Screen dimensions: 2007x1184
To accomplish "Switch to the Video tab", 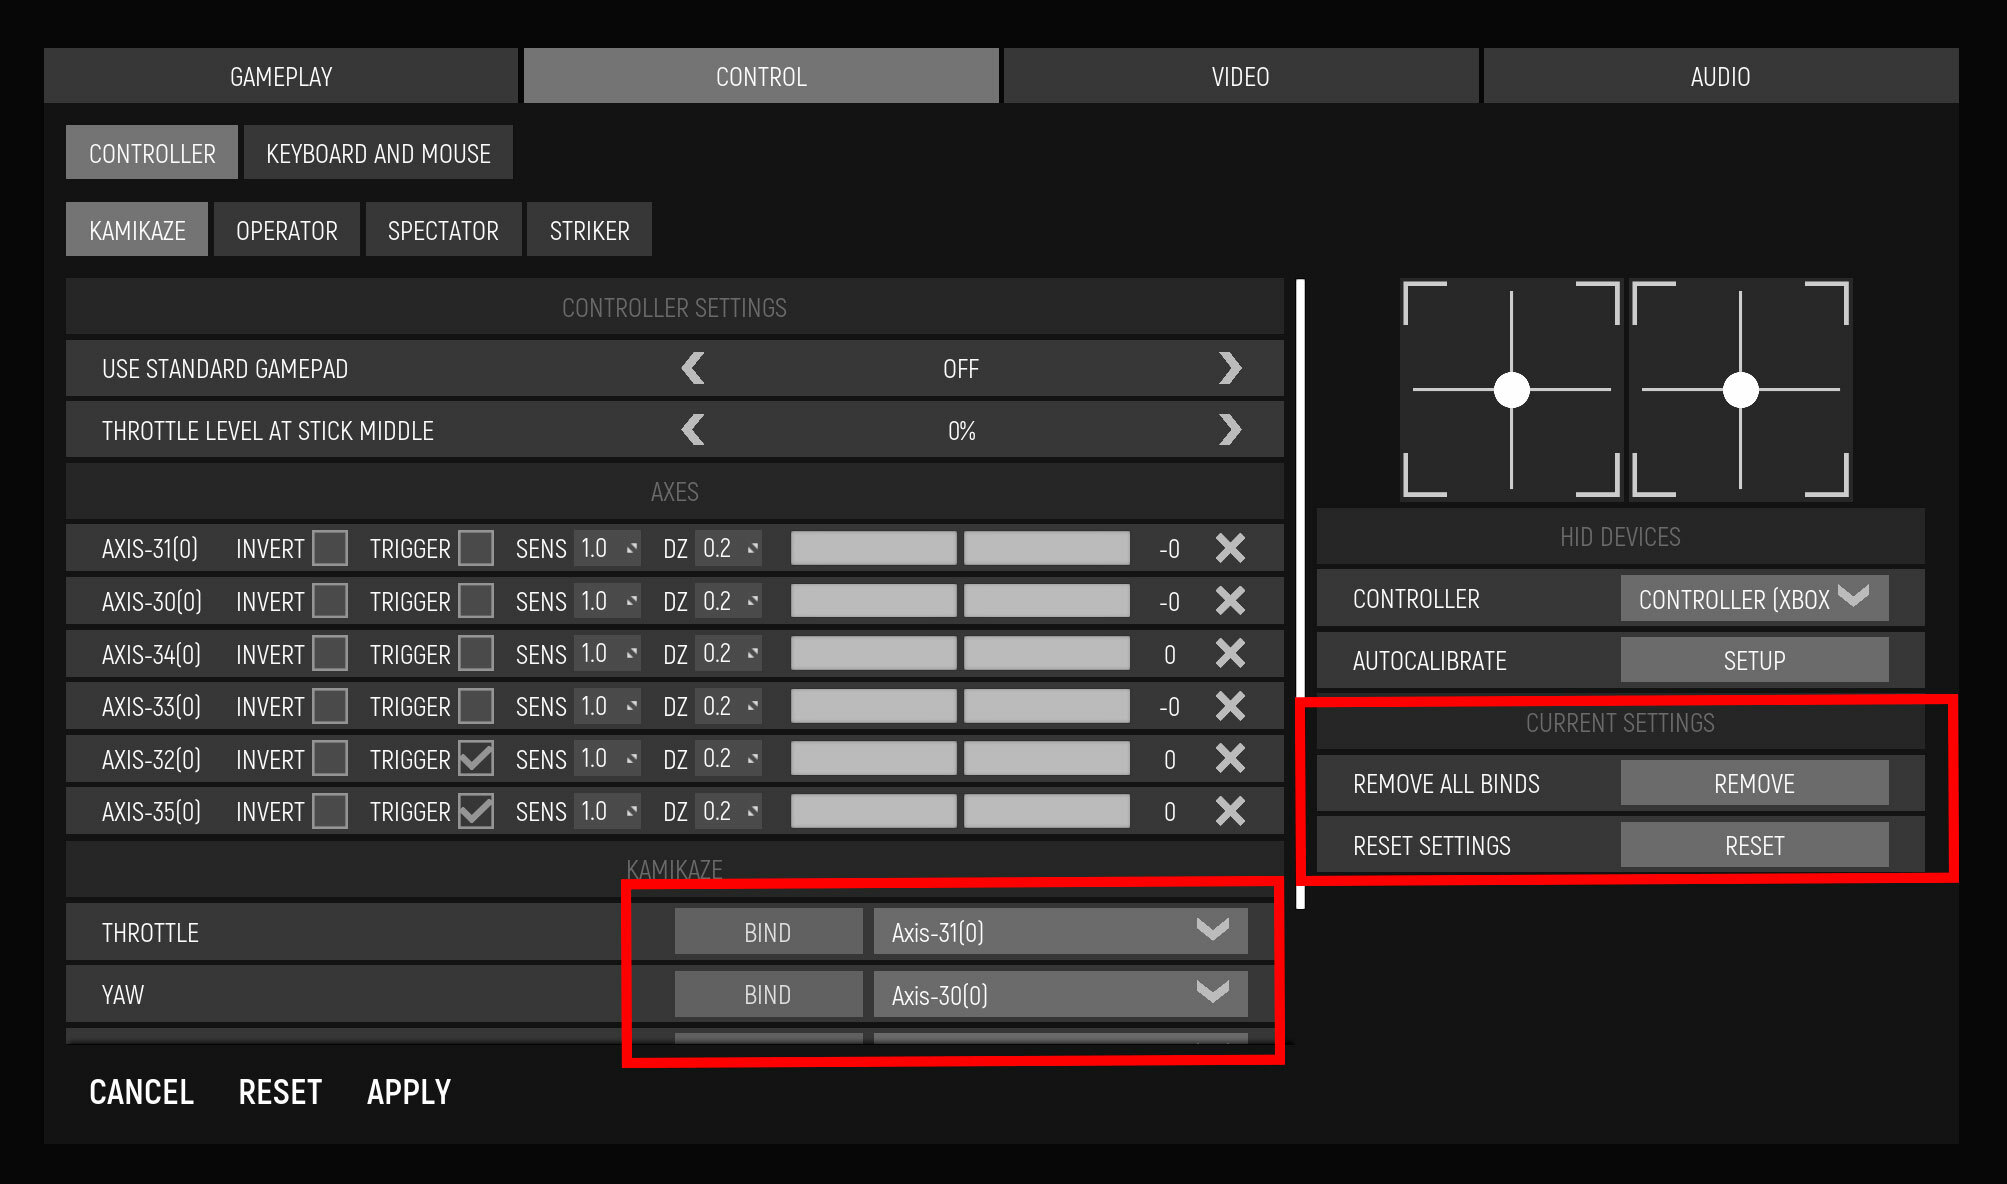I will pyautogui.click(x=1241, y=76).
